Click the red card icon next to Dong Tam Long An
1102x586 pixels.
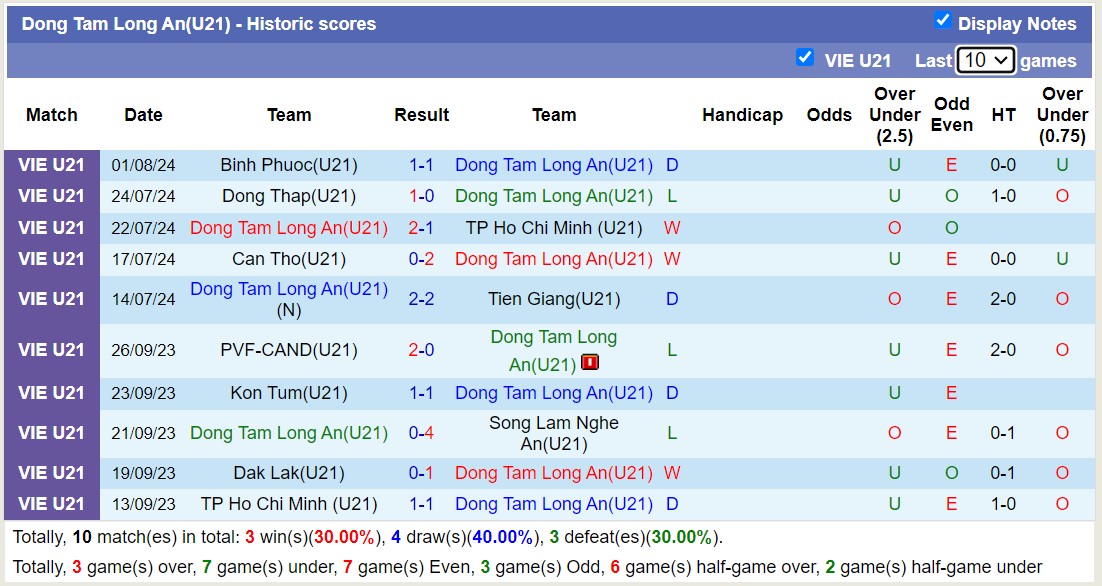(x=590, y=363)
